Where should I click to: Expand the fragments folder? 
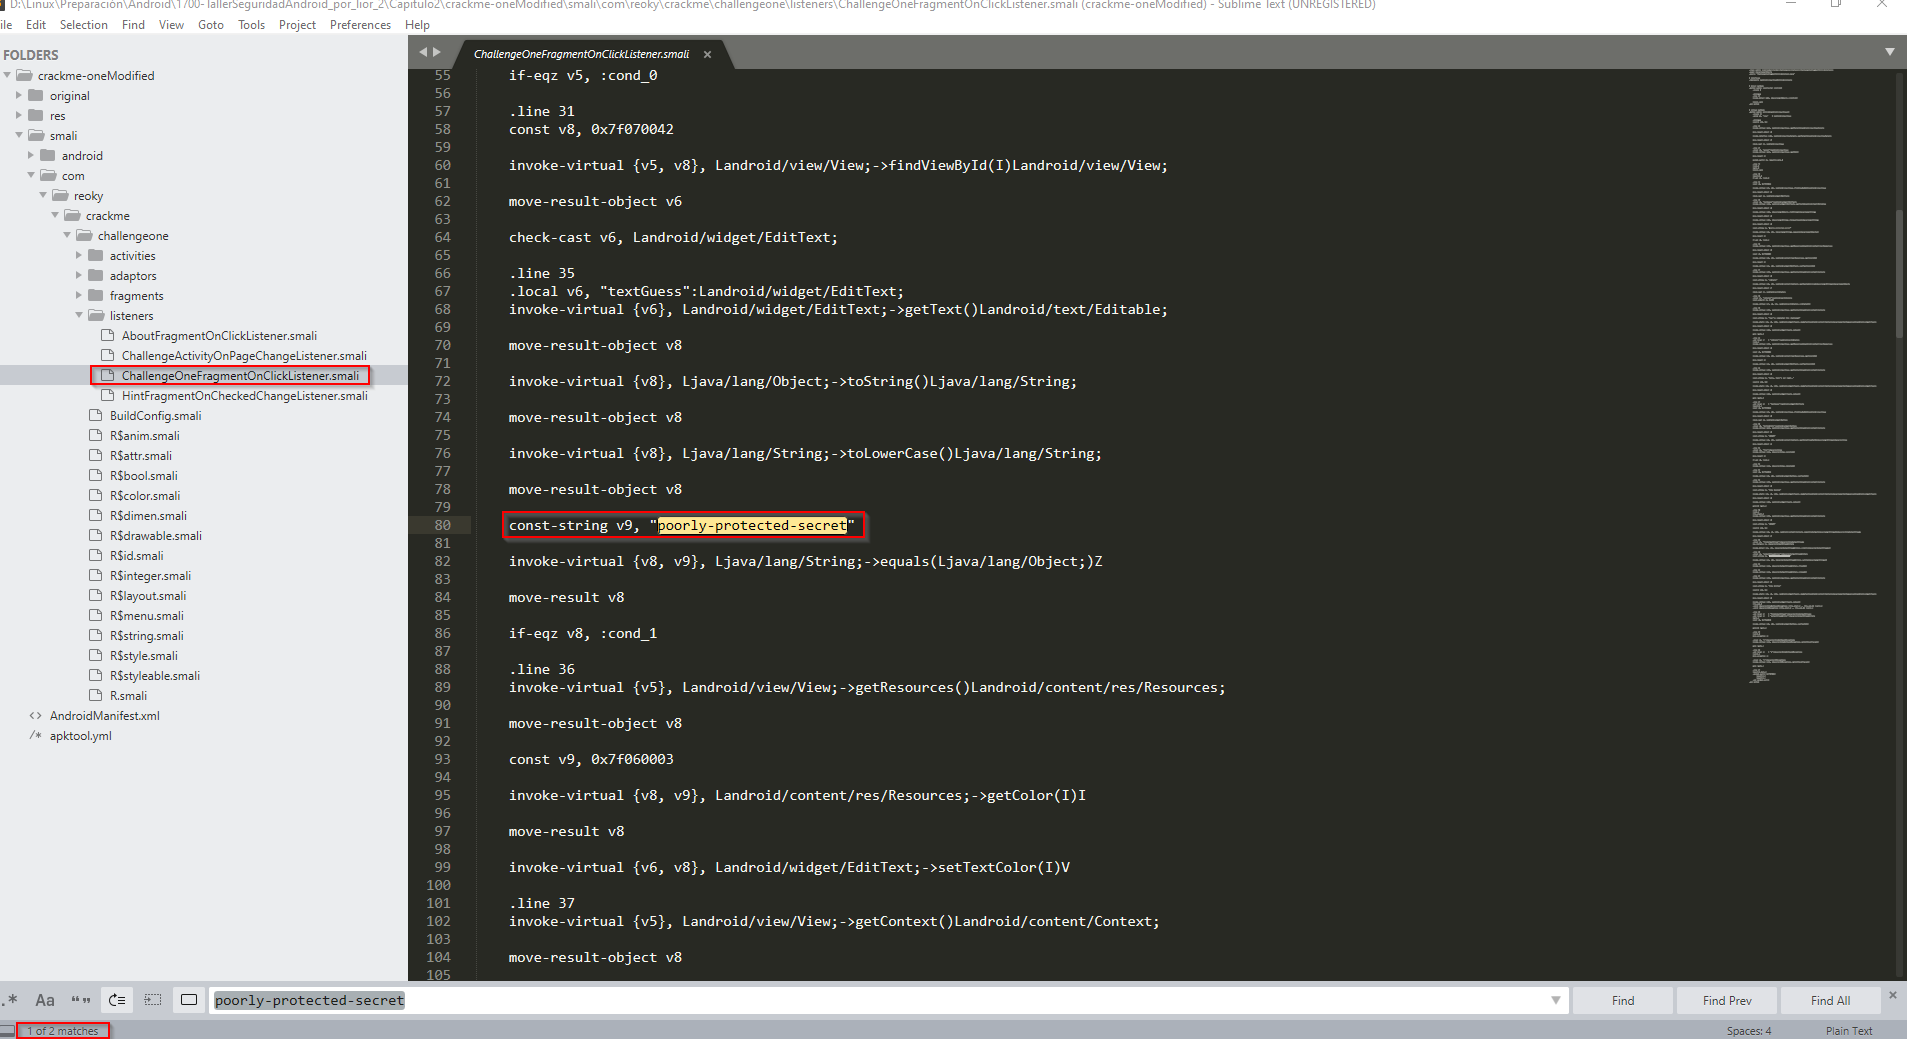pos(79,295)
